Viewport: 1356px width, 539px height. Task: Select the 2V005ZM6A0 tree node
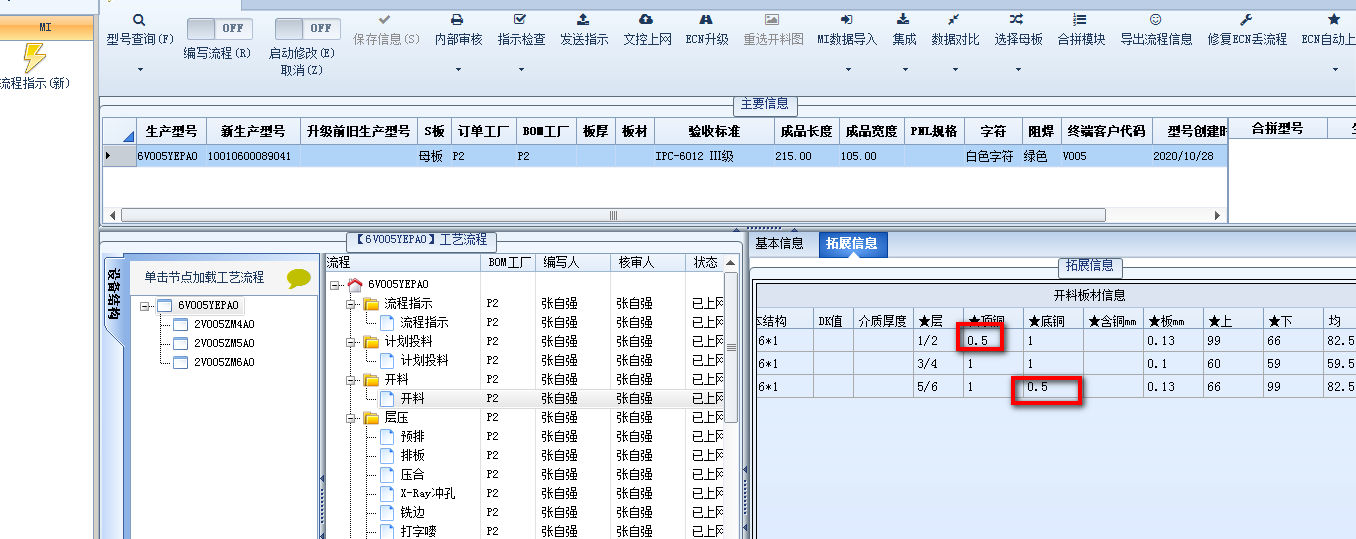224,362
